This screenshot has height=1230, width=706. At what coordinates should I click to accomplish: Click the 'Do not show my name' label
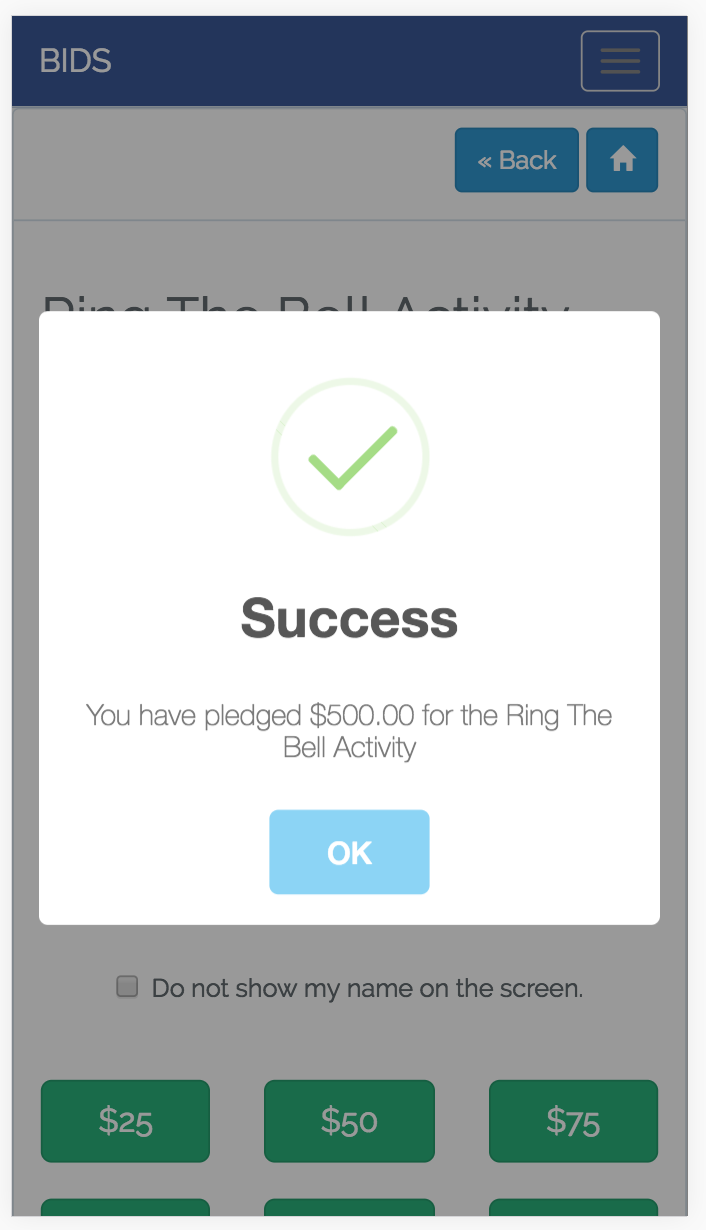[367, 989]
